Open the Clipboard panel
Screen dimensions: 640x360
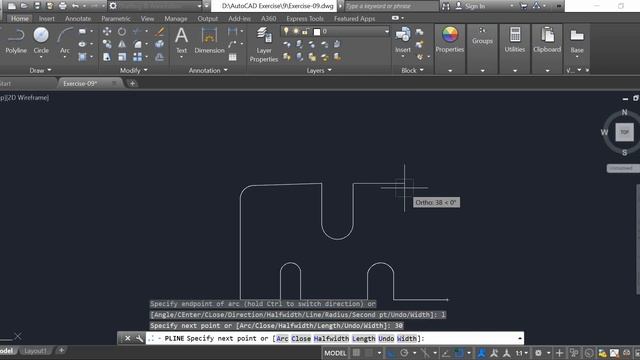[547, 40]
